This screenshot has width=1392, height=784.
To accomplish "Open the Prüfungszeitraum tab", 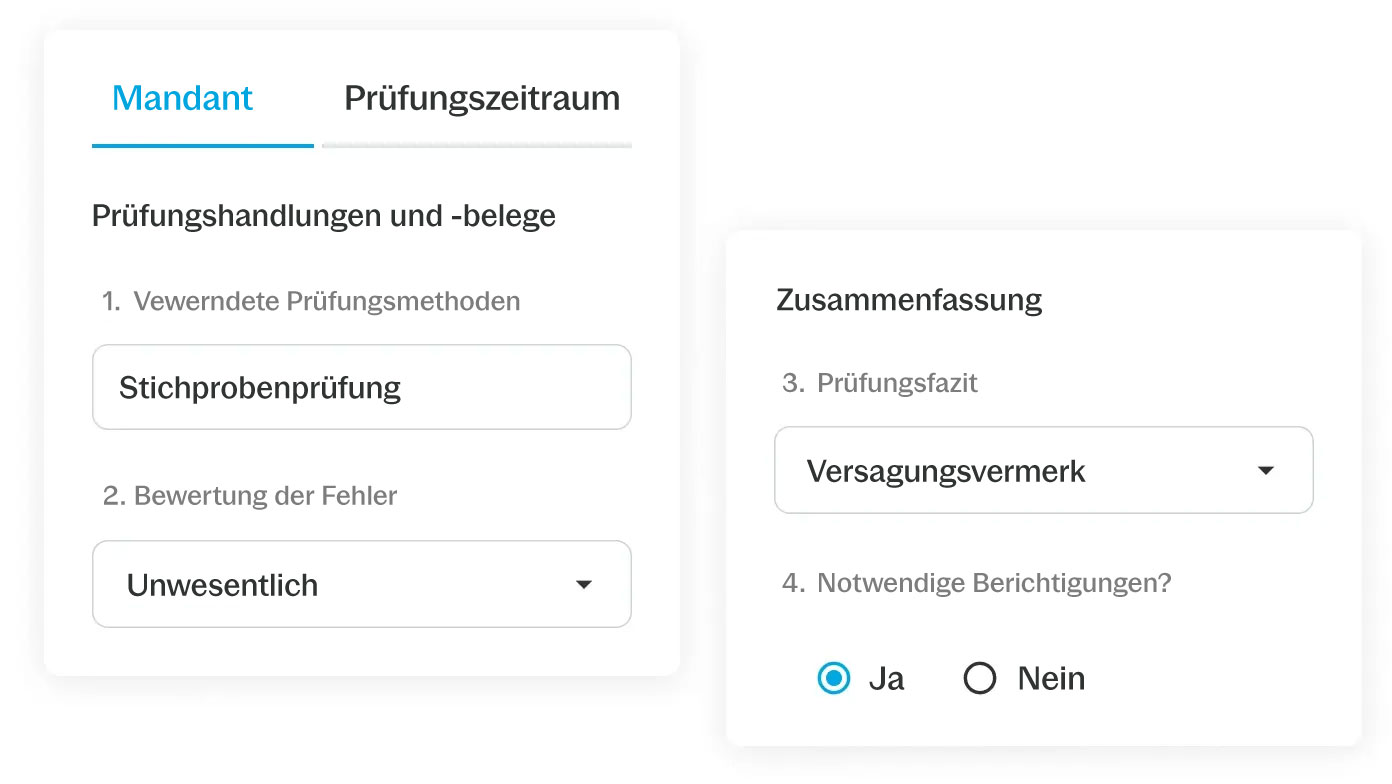I will 482,98.
